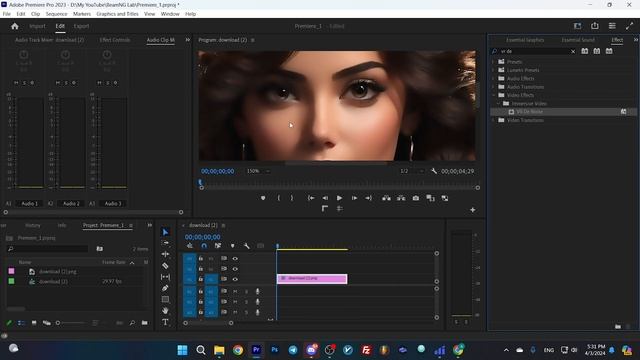Select the Pen tool in the tools panel

165,288
